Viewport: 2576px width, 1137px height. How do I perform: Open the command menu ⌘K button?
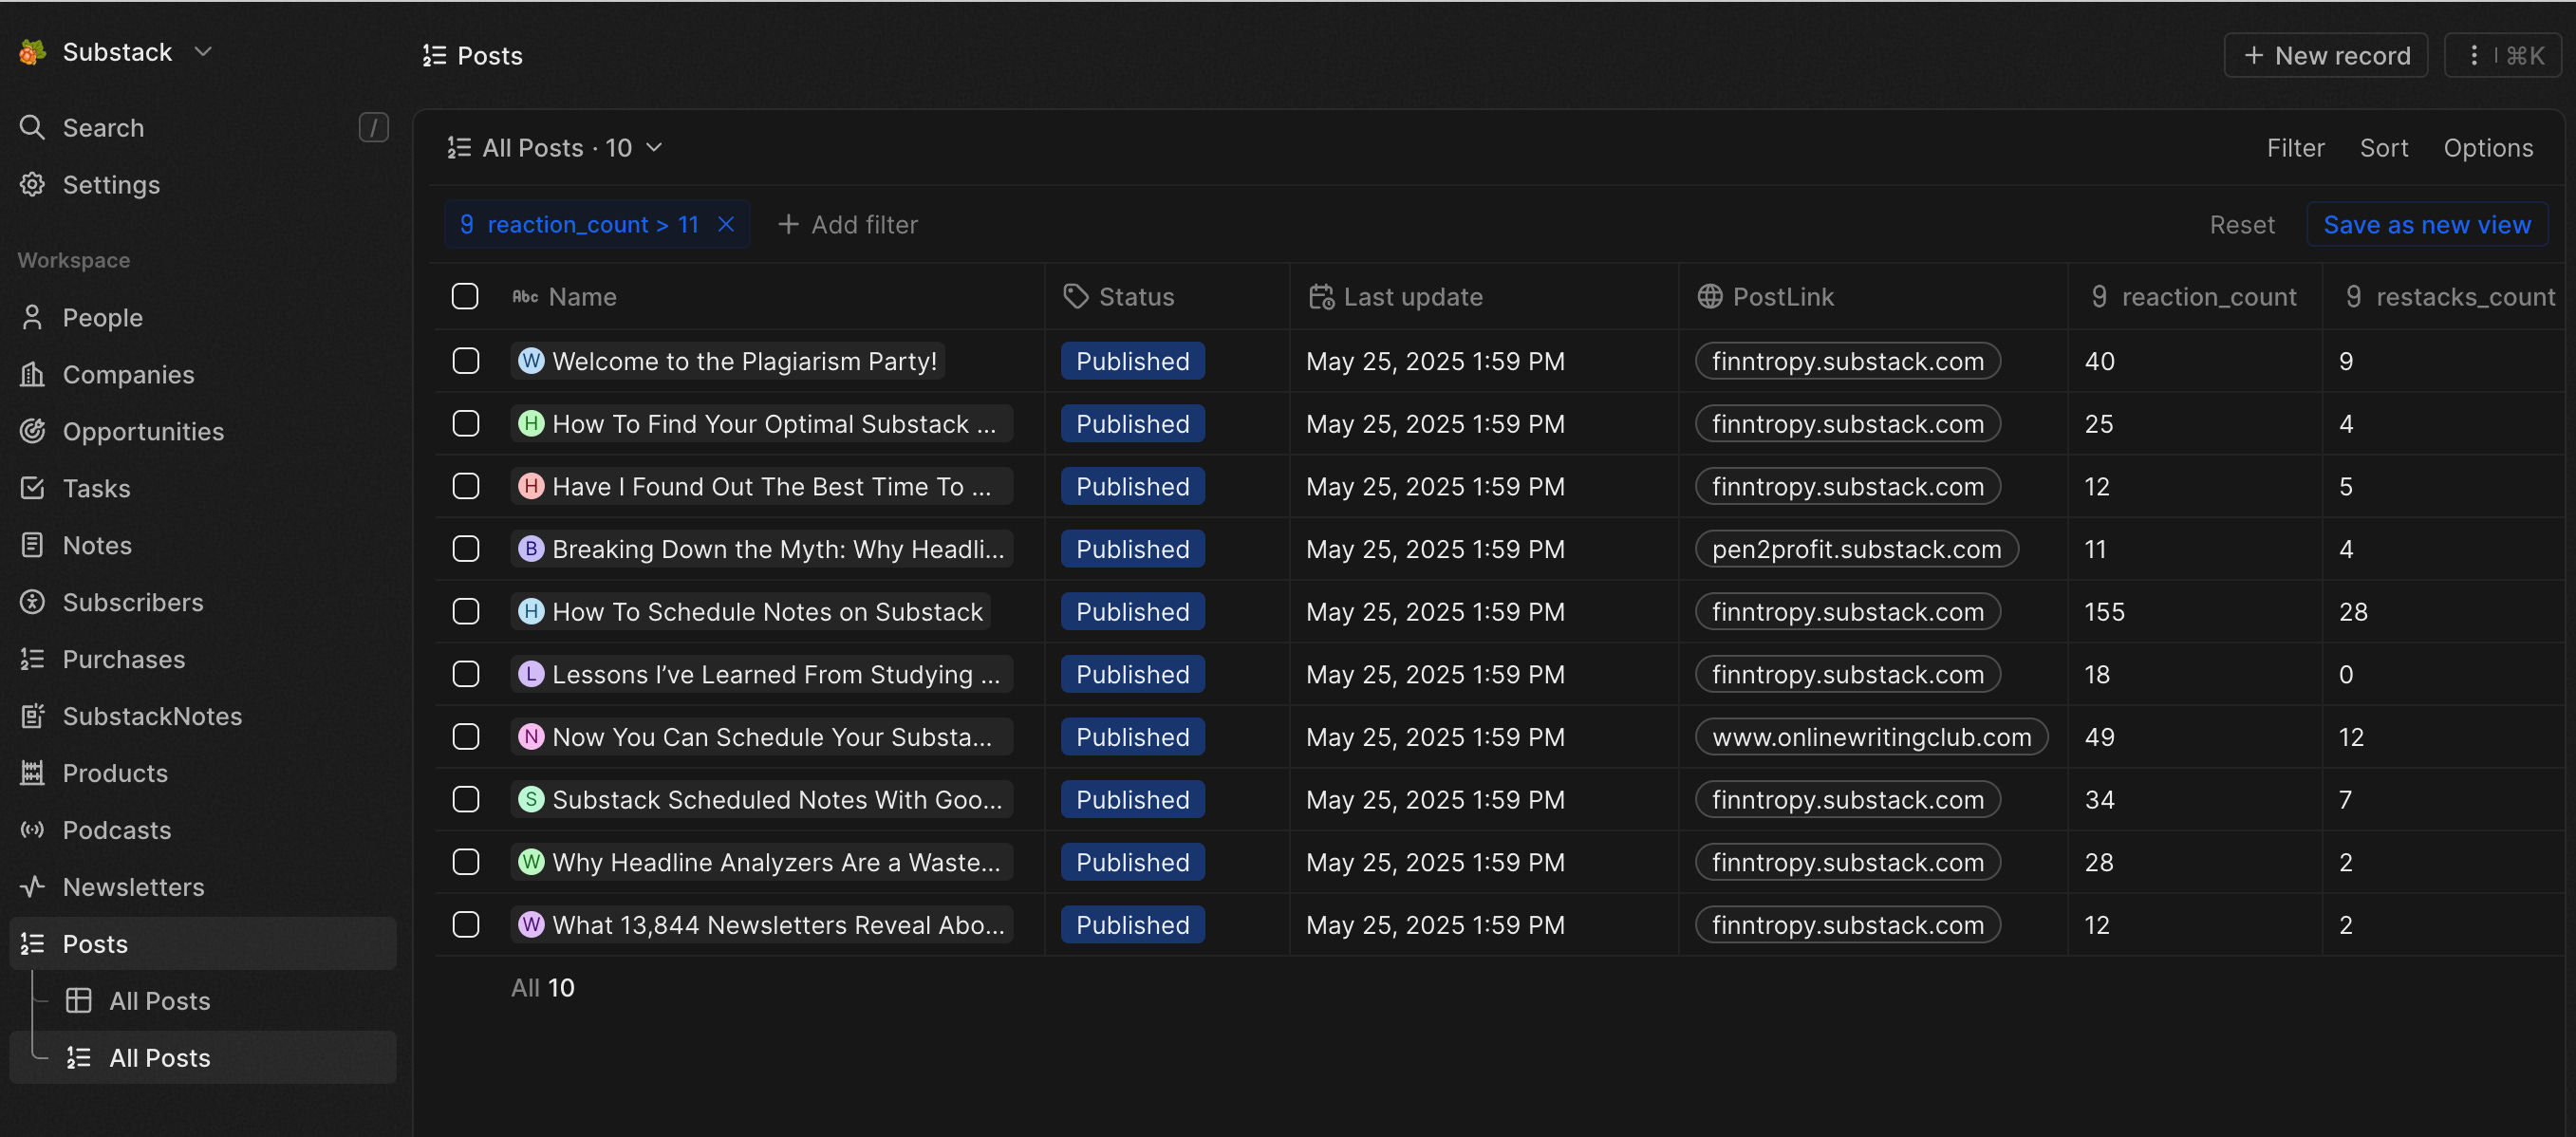coord(2503,56)
